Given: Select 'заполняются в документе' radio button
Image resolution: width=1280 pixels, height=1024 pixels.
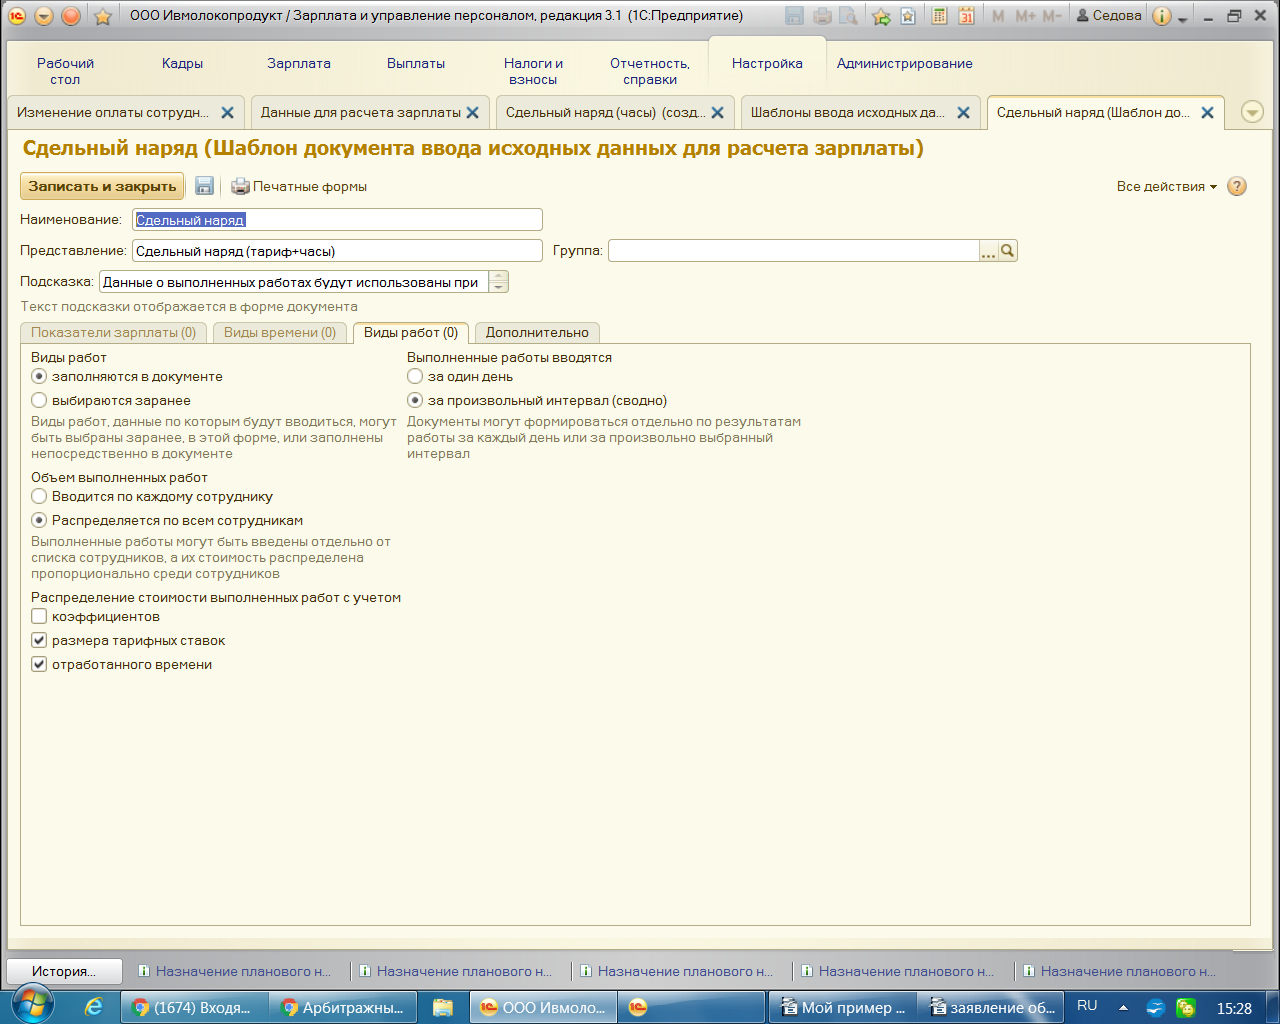Looking at the screenshot, I should point(39,376).
